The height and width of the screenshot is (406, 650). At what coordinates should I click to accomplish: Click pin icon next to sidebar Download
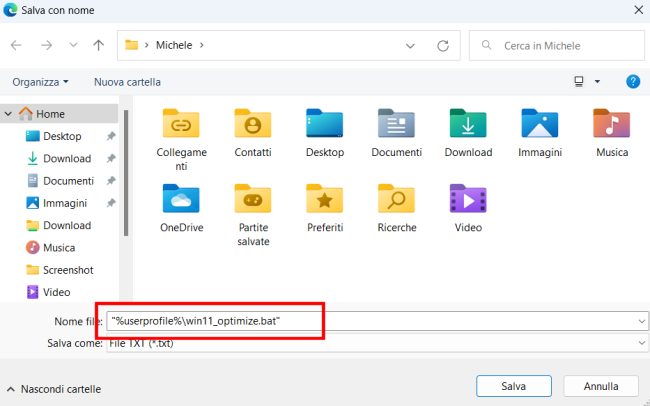coord(111,158)
